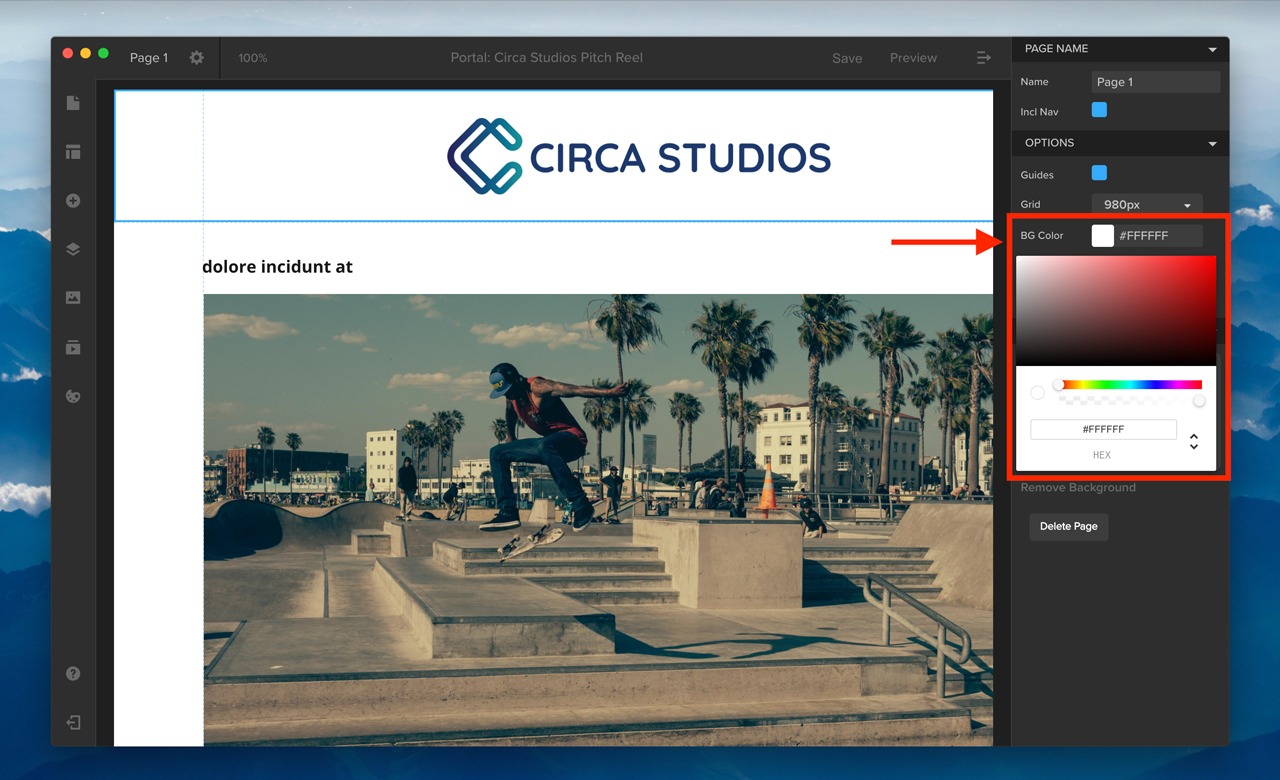The height and width of the screenshot is (780, 1280).
Task: Toggle the Incl Nav checkbox
Action: coord(1099,110)
